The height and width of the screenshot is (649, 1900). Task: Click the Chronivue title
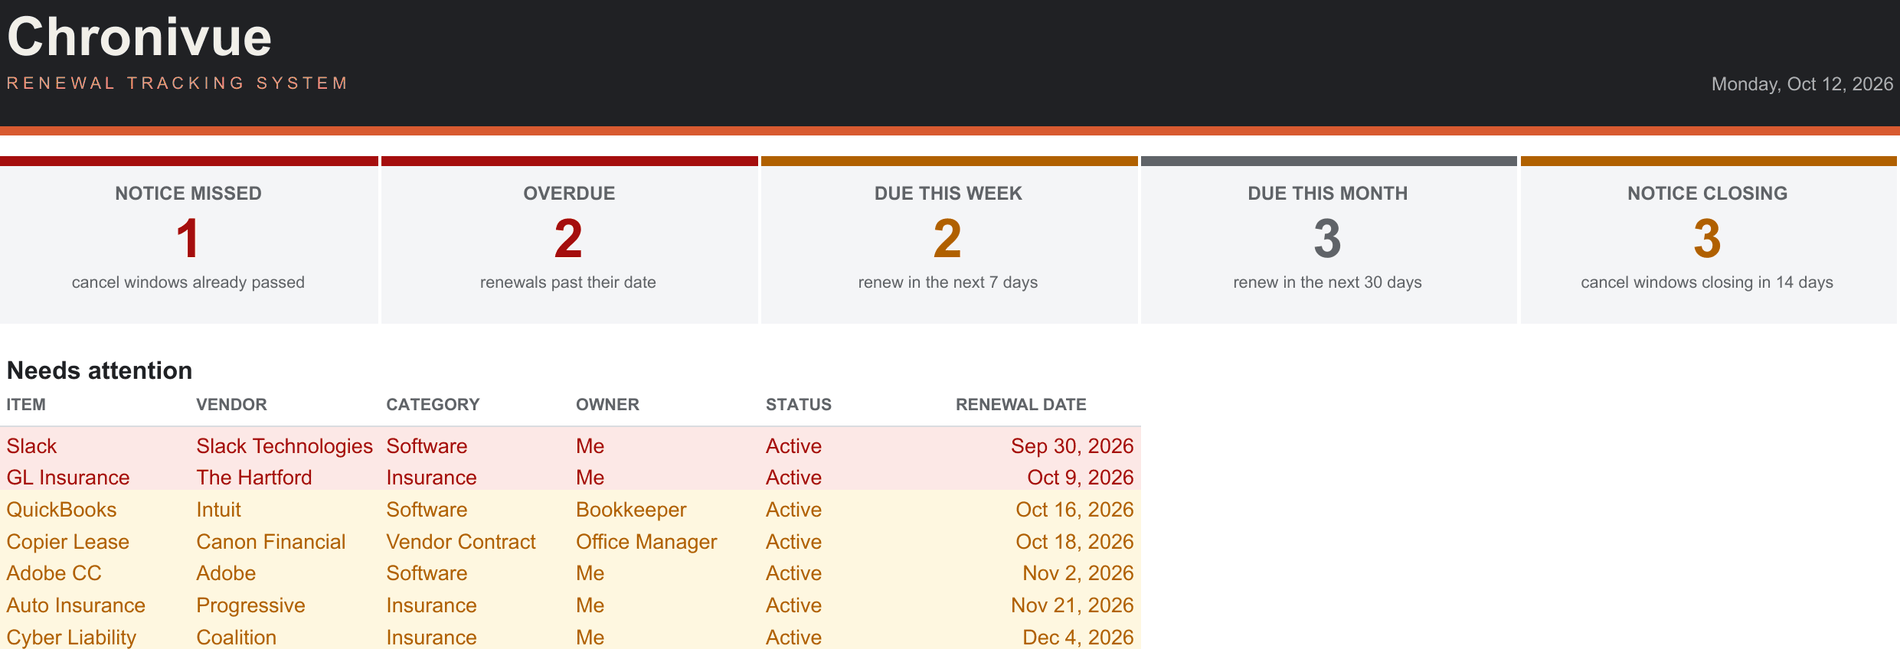pyautogui.click(x=139, y=38)
